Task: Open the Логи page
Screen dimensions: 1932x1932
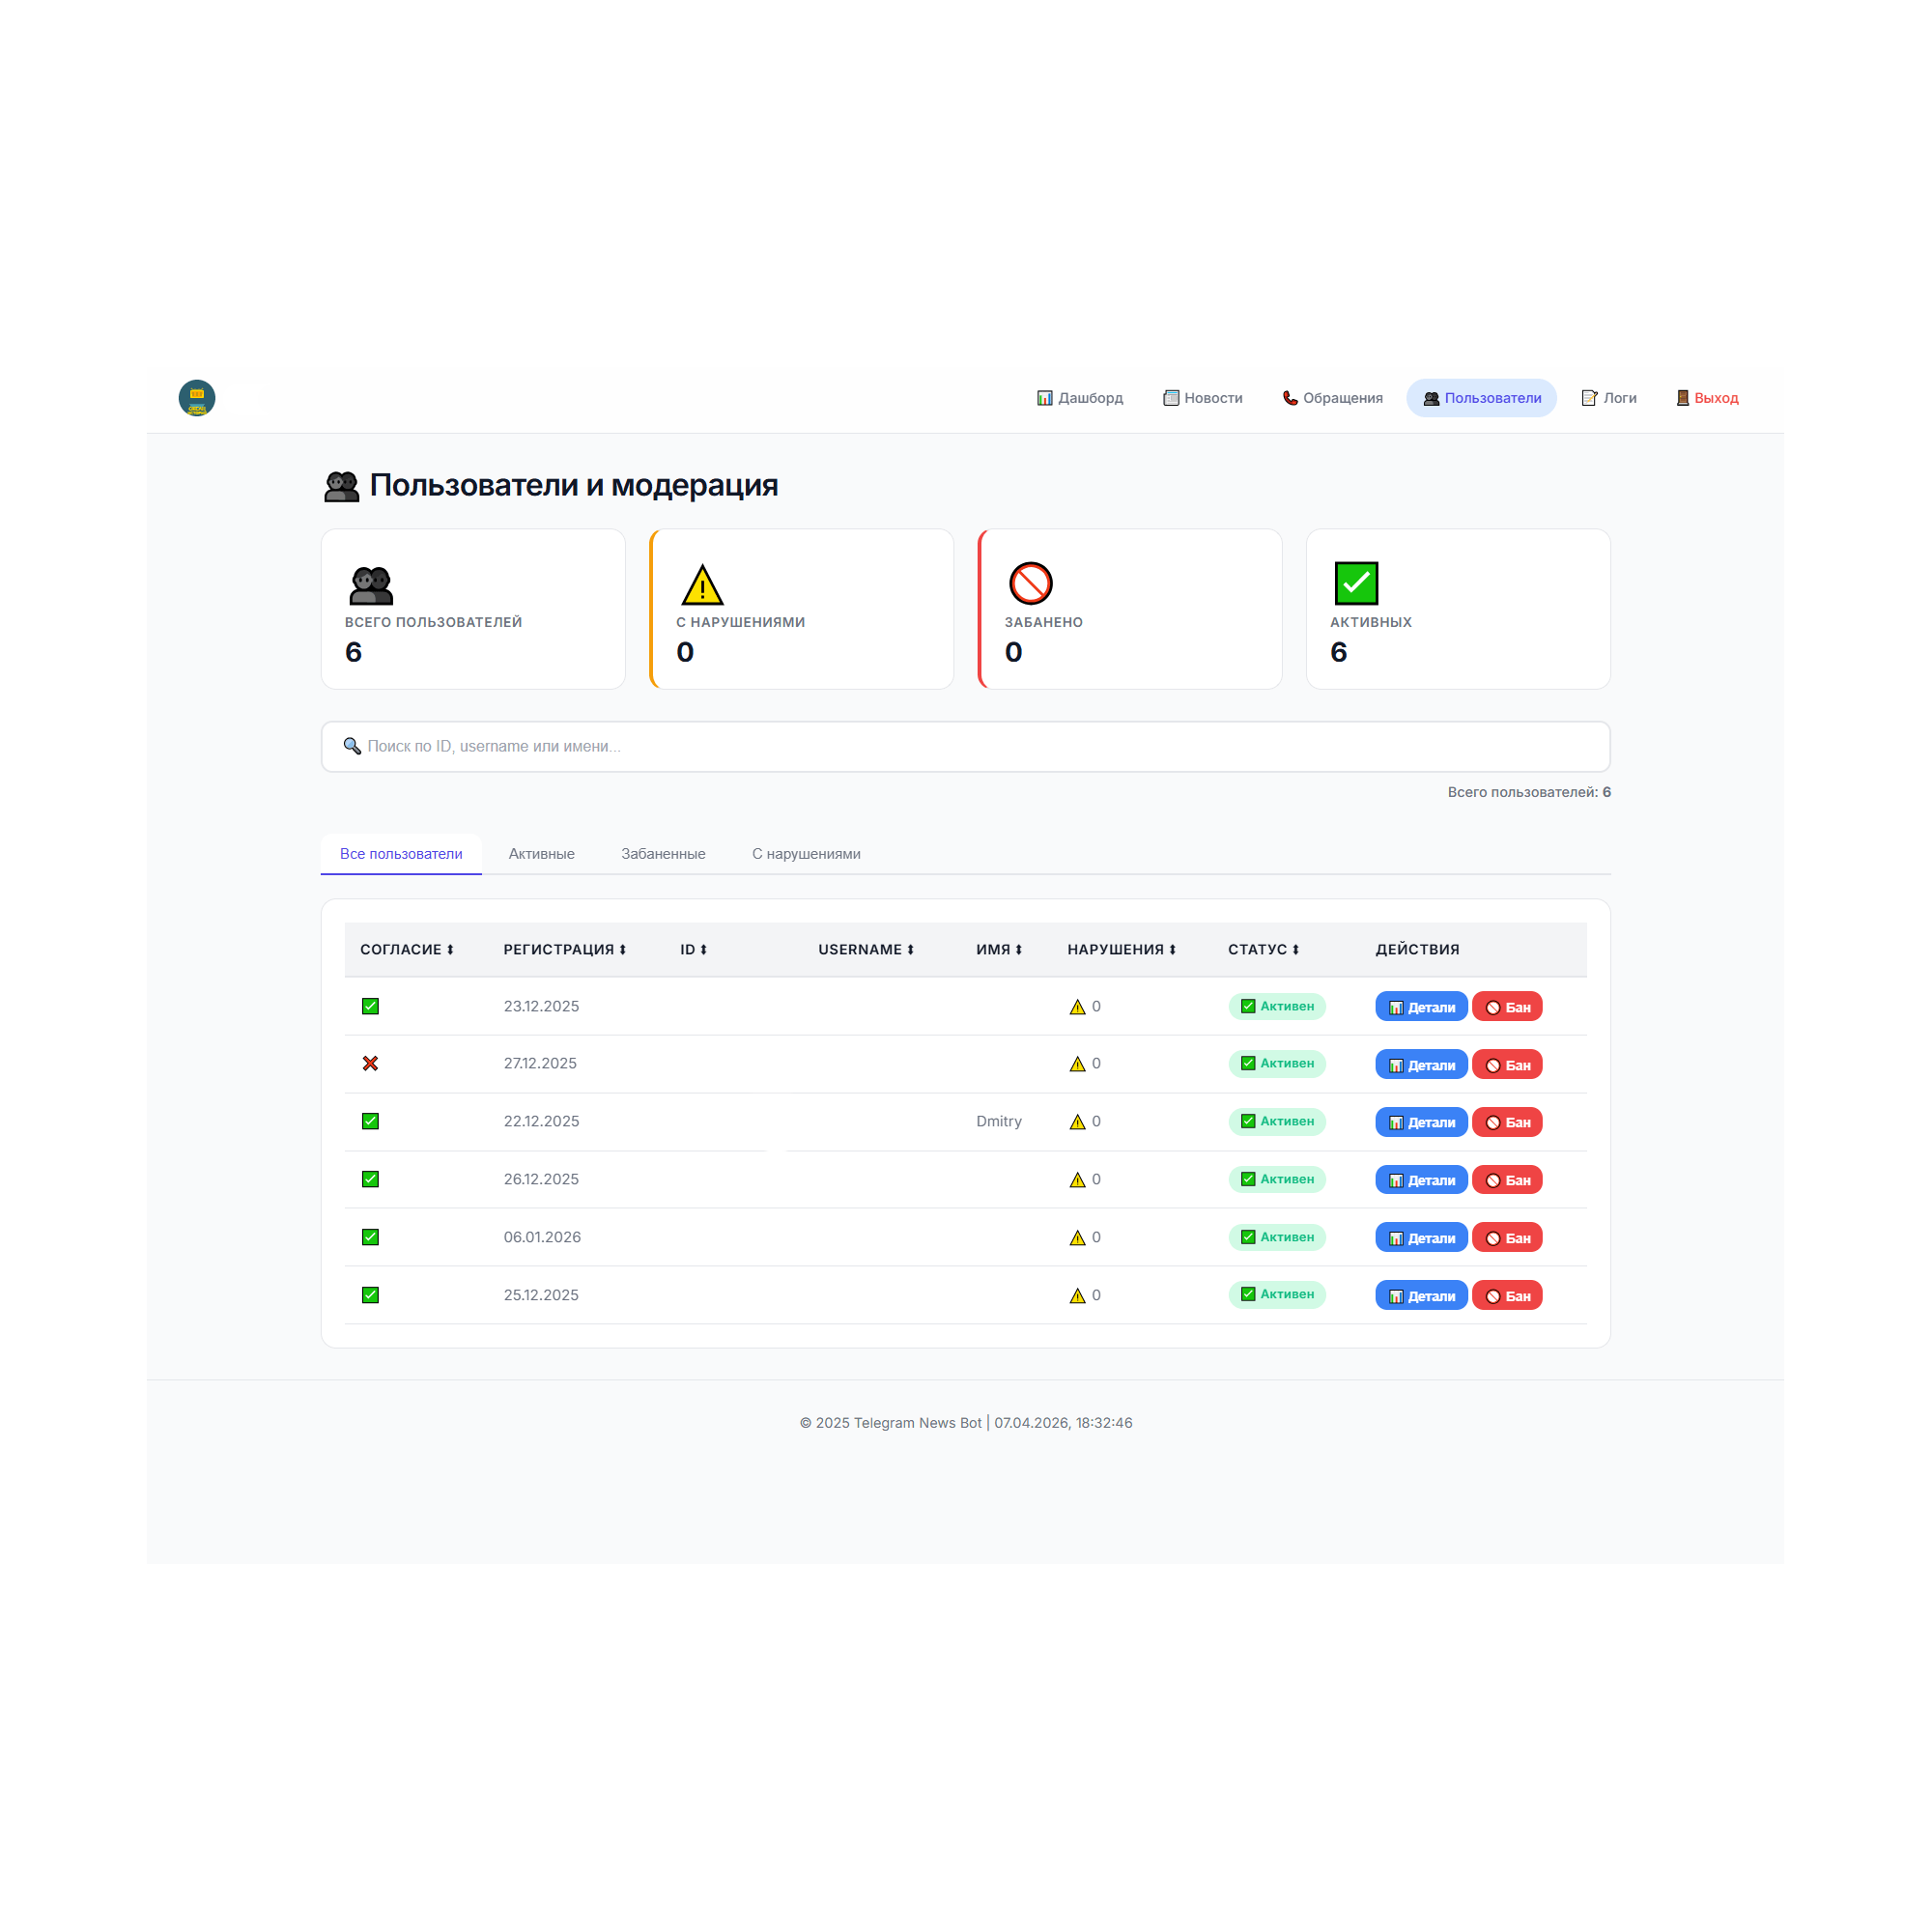Action: pyautogui.click(x=1608, y=398)
